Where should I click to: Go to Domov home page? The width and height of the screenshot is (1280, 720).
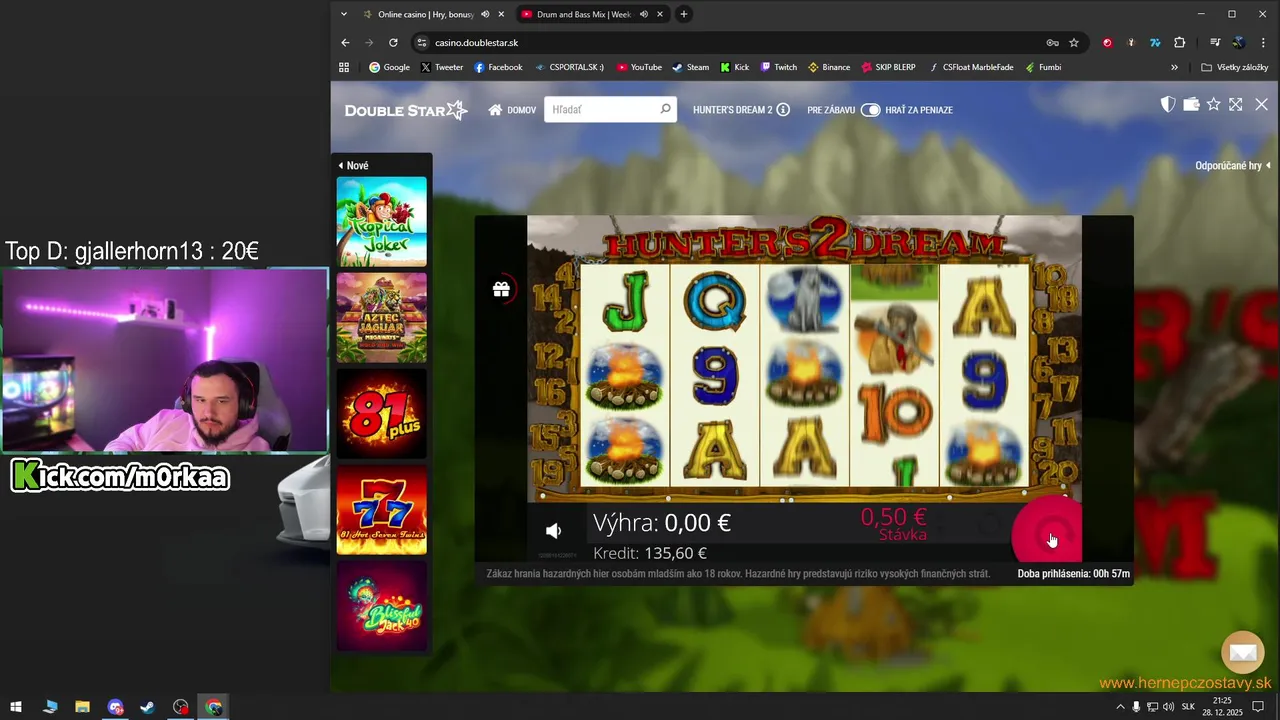512,110
